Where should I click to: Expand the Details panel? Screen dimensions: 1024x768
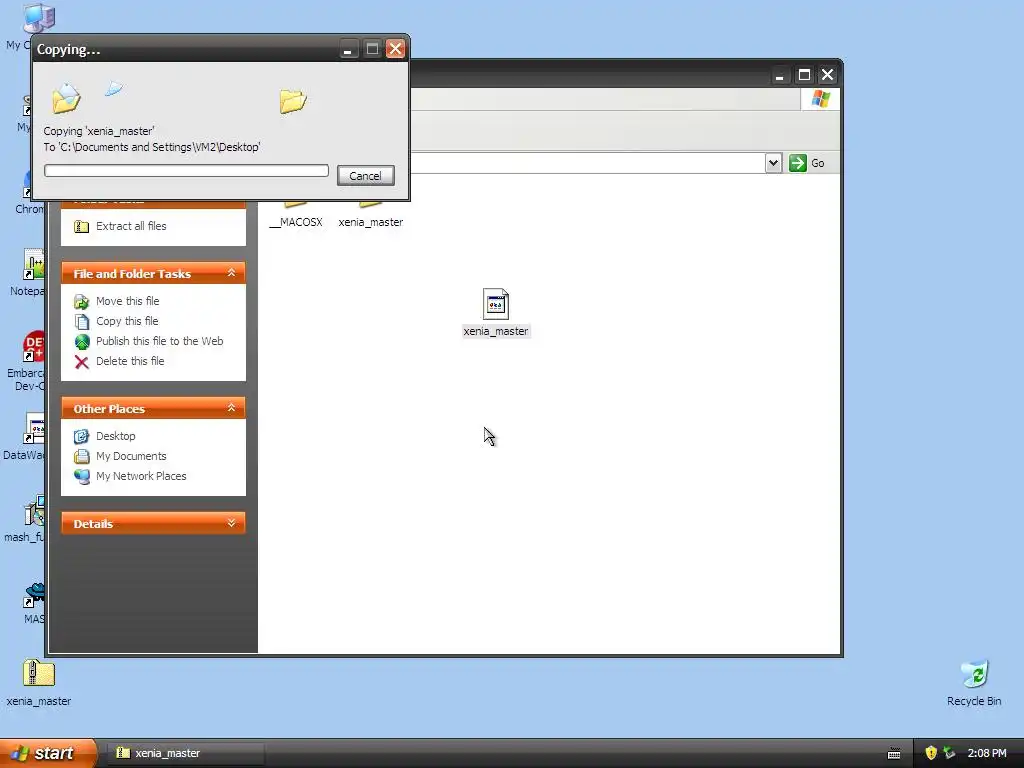231,523
